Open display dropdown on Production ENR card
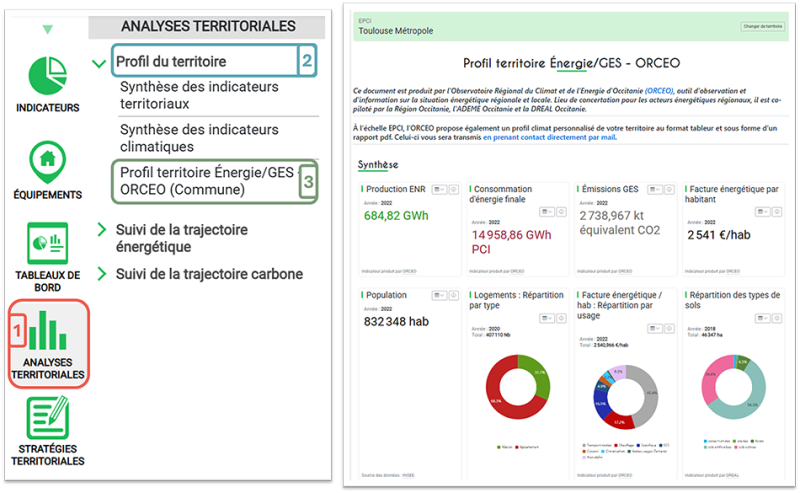Image resolution: width=800 pixels, height=493 pixels. [439, 188]
